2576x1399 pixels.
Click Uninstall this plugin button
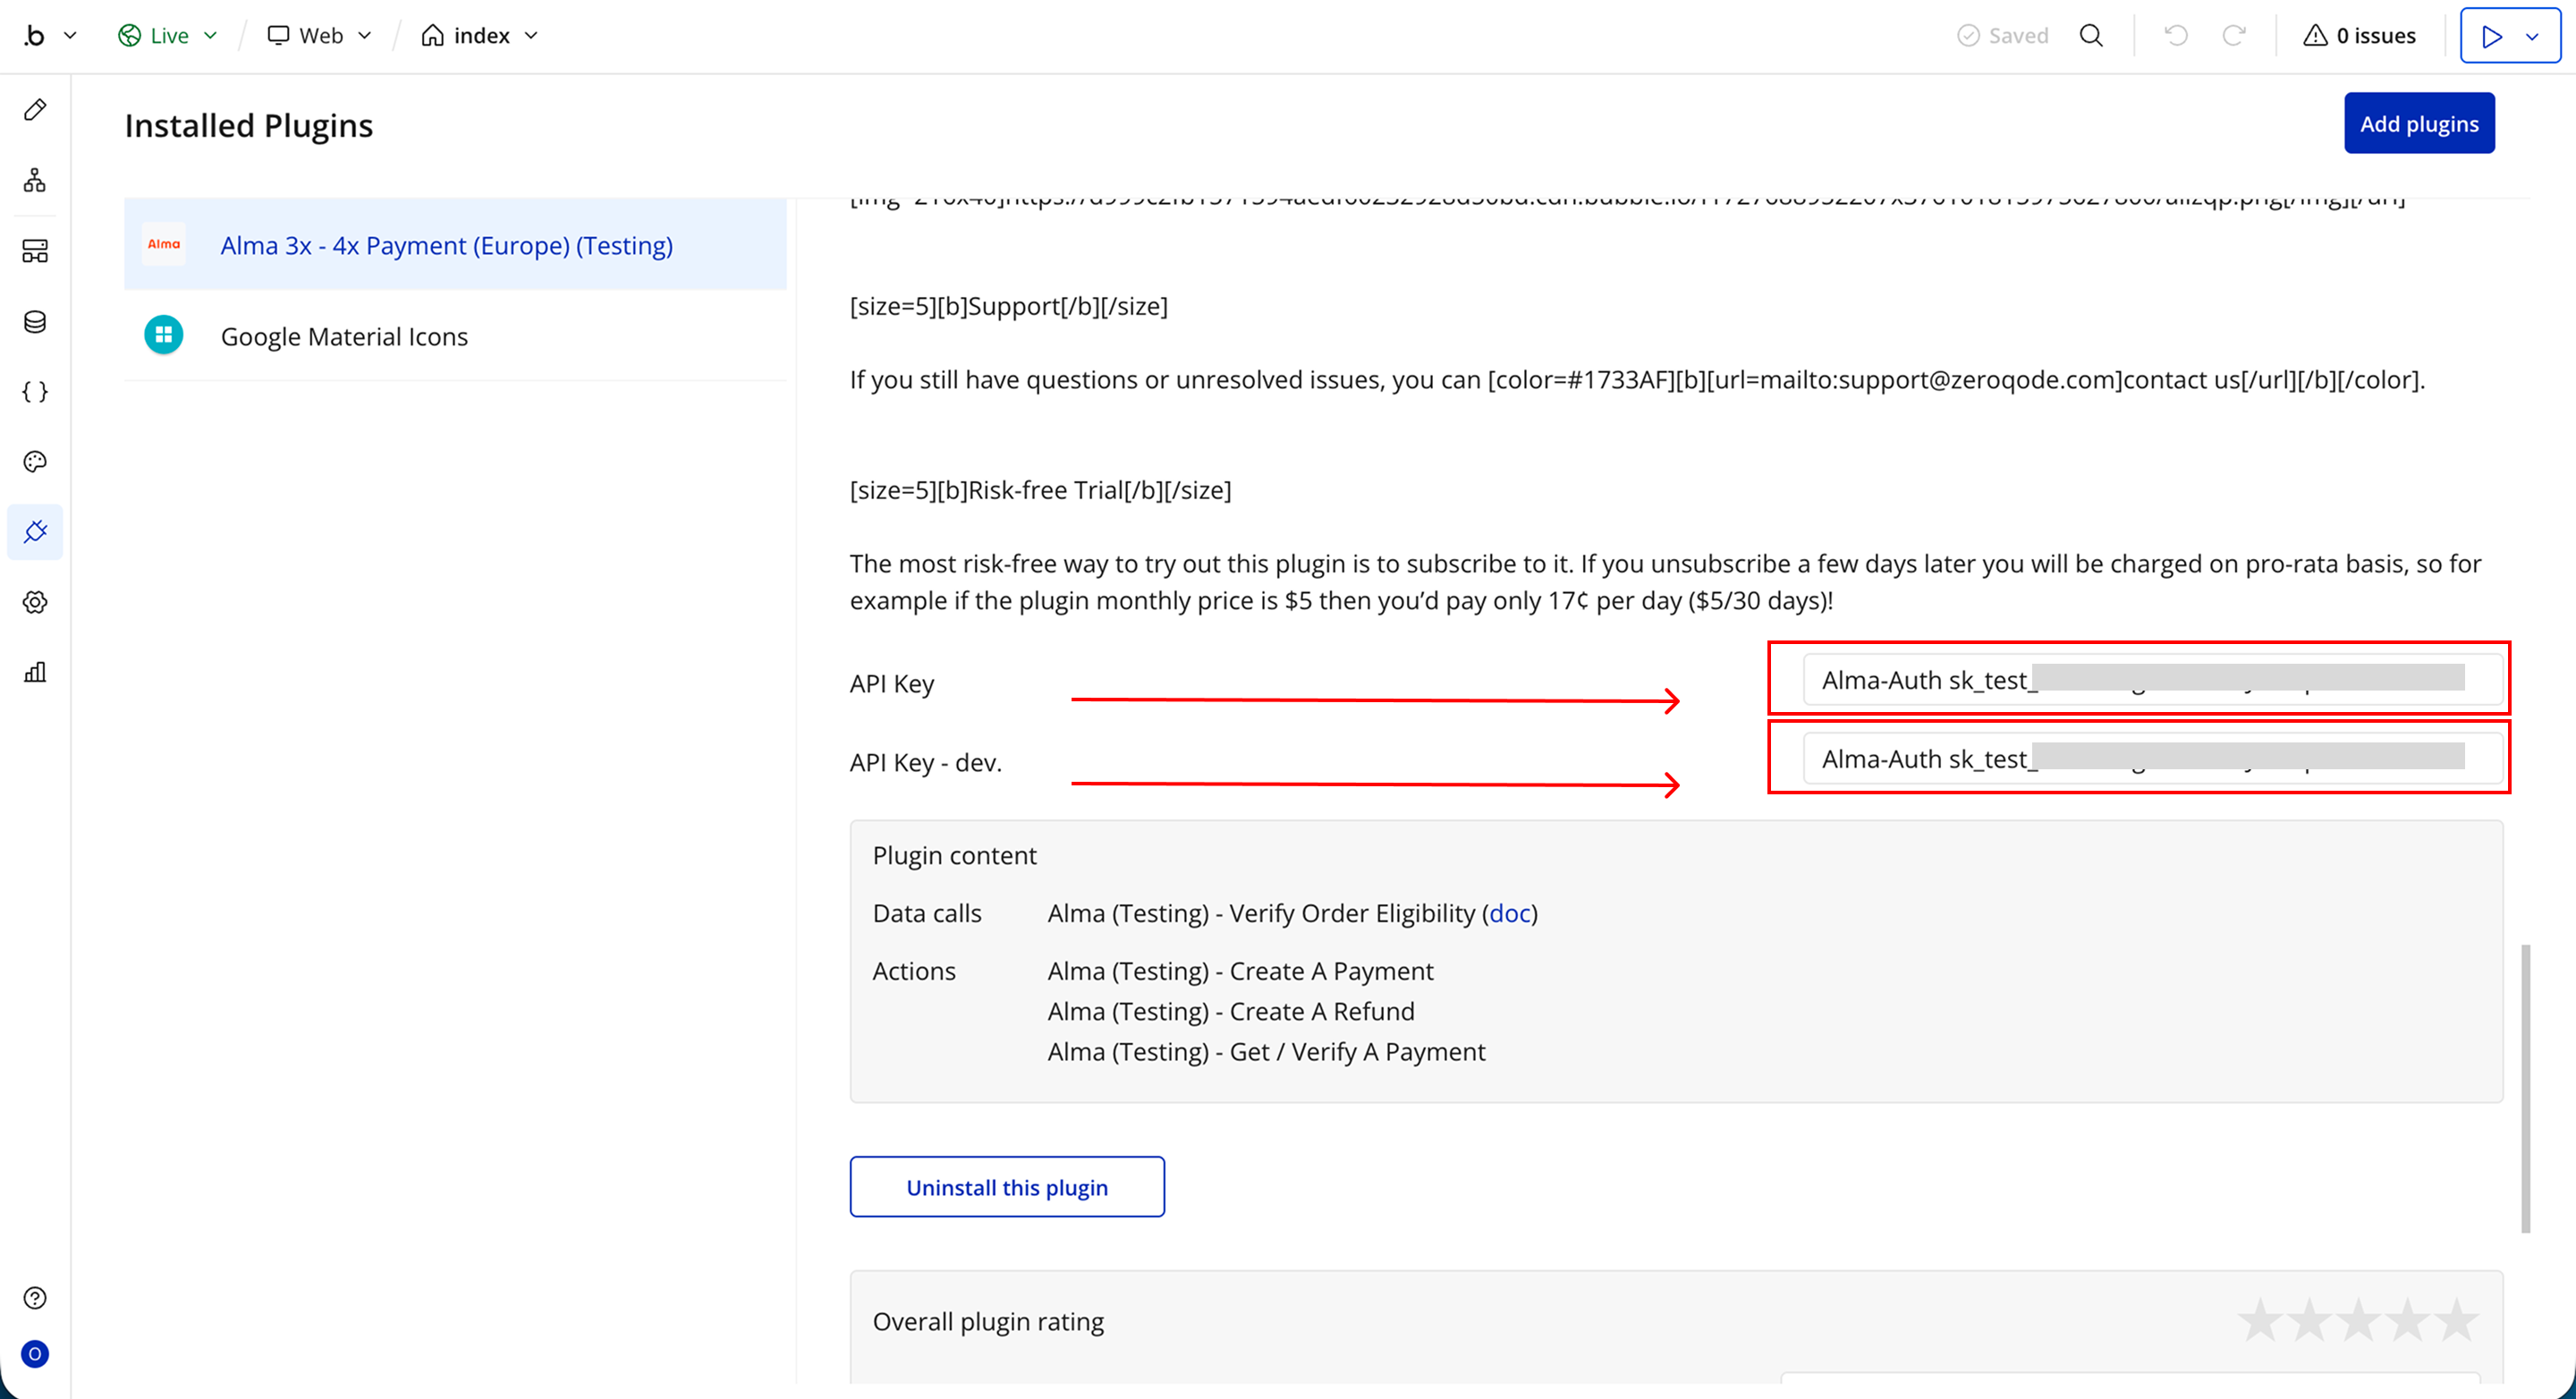(1006, 1187)
